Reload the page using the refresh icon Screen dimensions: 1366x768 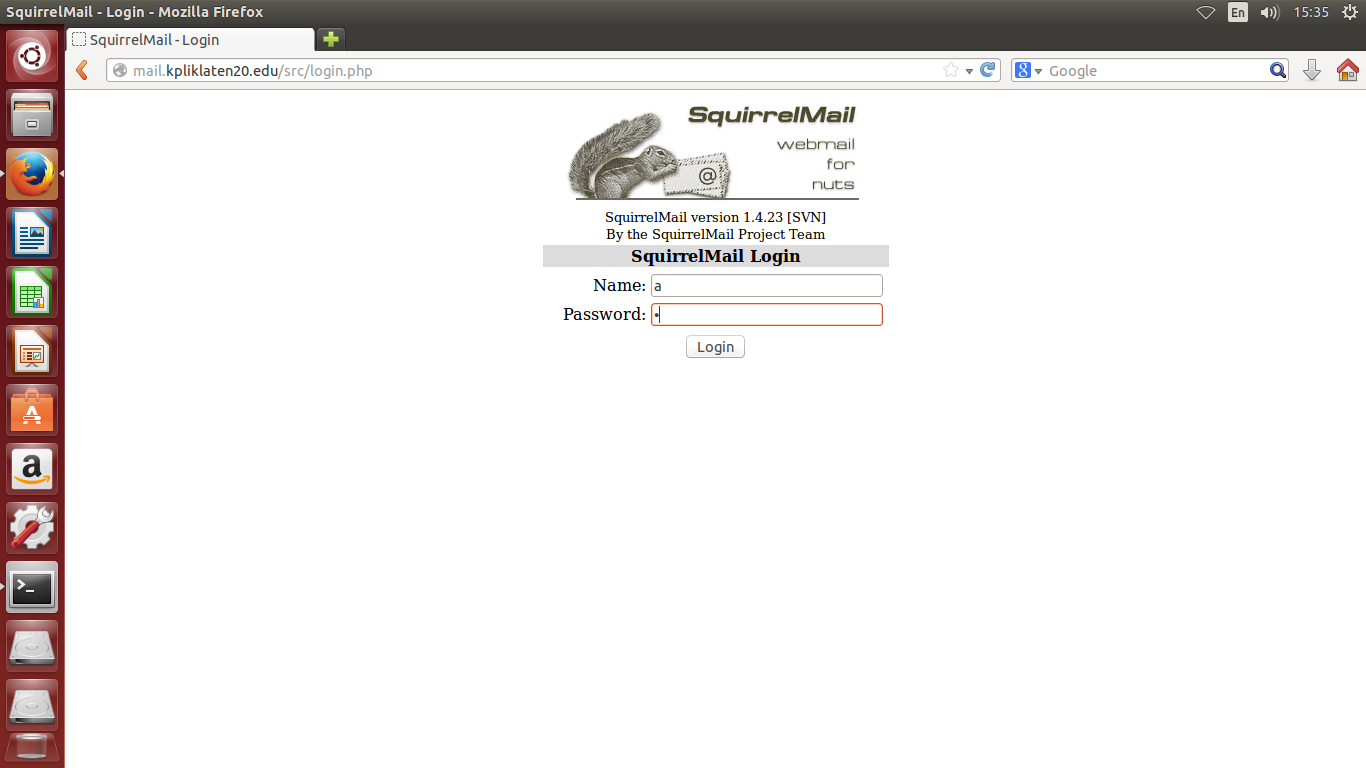pos(987,70)
